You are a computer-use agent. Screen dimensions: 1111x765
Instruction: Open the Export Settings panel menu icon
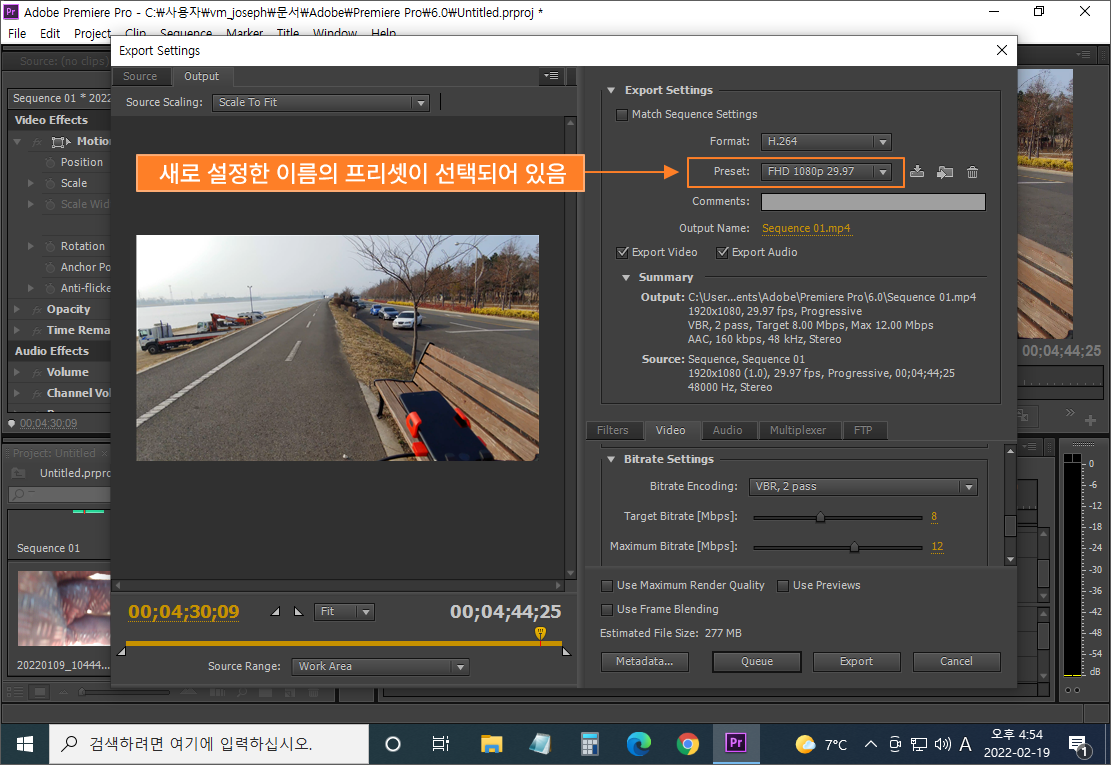(550, 75)
